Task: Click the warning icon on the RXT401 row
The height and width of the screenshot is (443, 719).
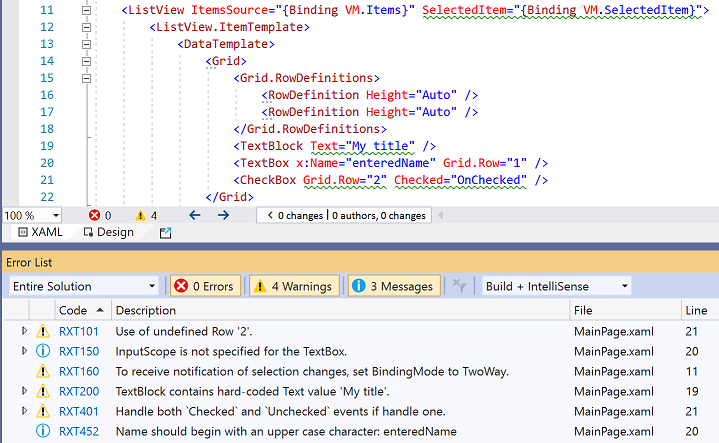Action: click(43, 411)
